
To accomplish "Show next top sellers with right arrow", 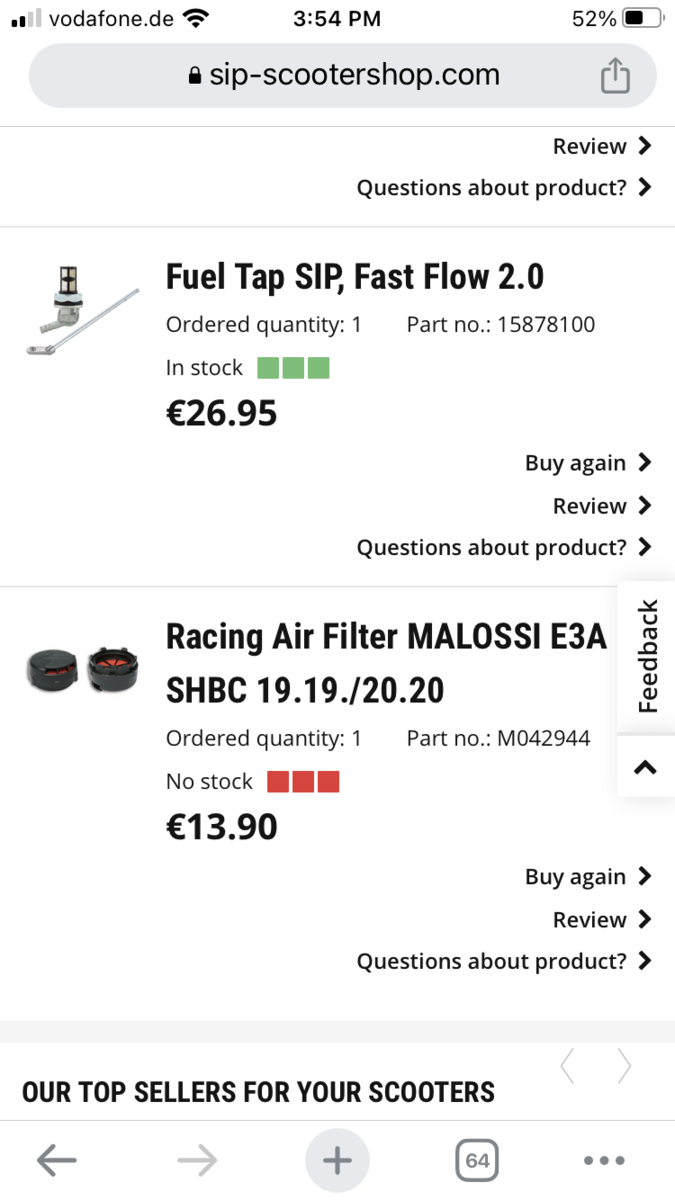I will [624, 1067].
